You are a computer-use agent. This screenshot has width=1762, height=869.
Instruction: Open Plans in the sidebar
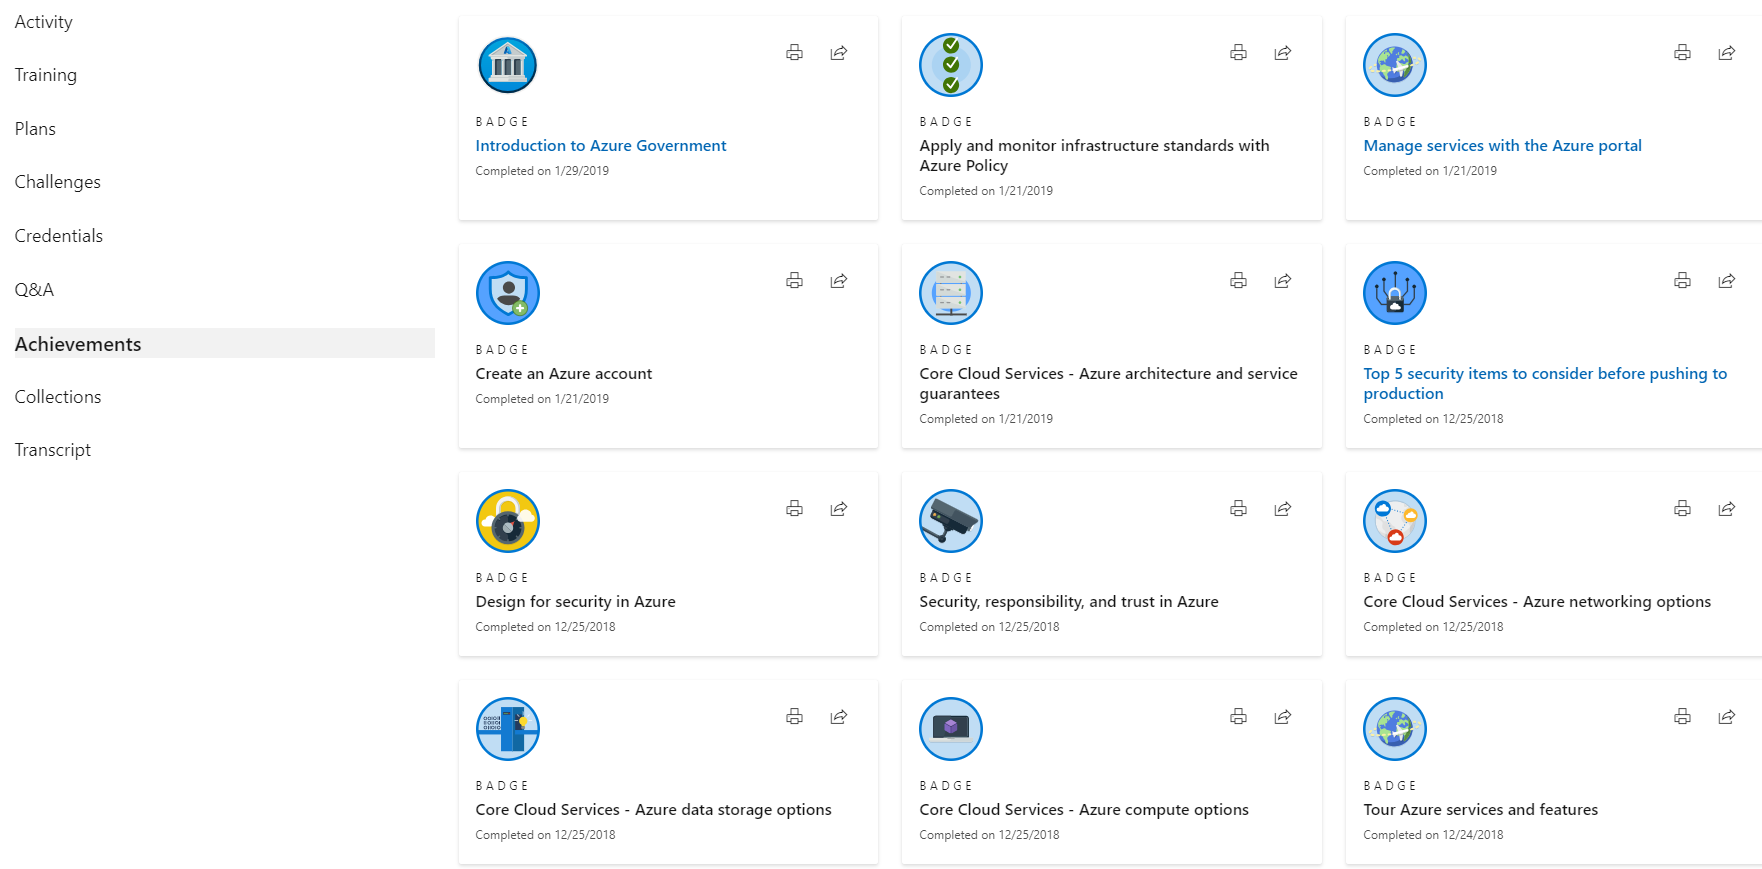(35, 129)
